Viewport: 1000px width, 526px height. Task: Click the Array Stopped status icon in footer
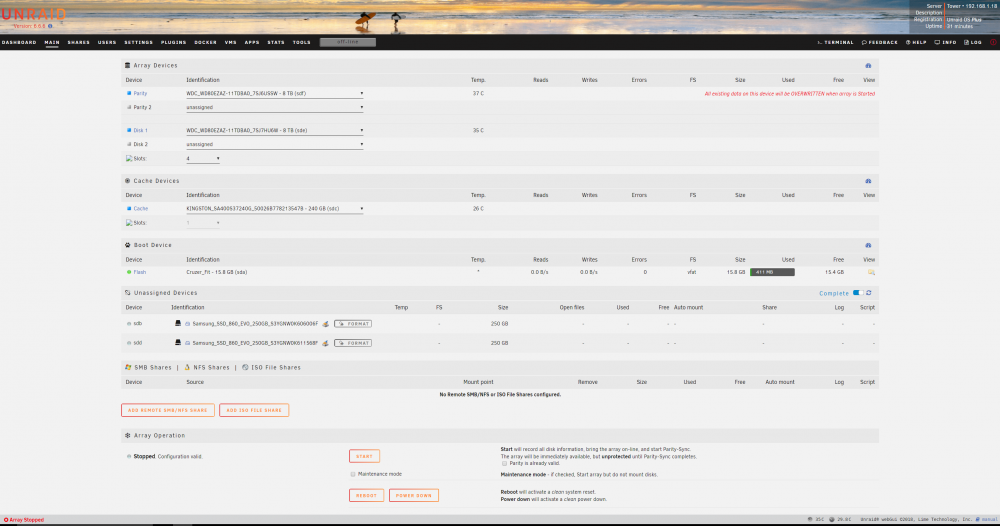pos(6,520)
